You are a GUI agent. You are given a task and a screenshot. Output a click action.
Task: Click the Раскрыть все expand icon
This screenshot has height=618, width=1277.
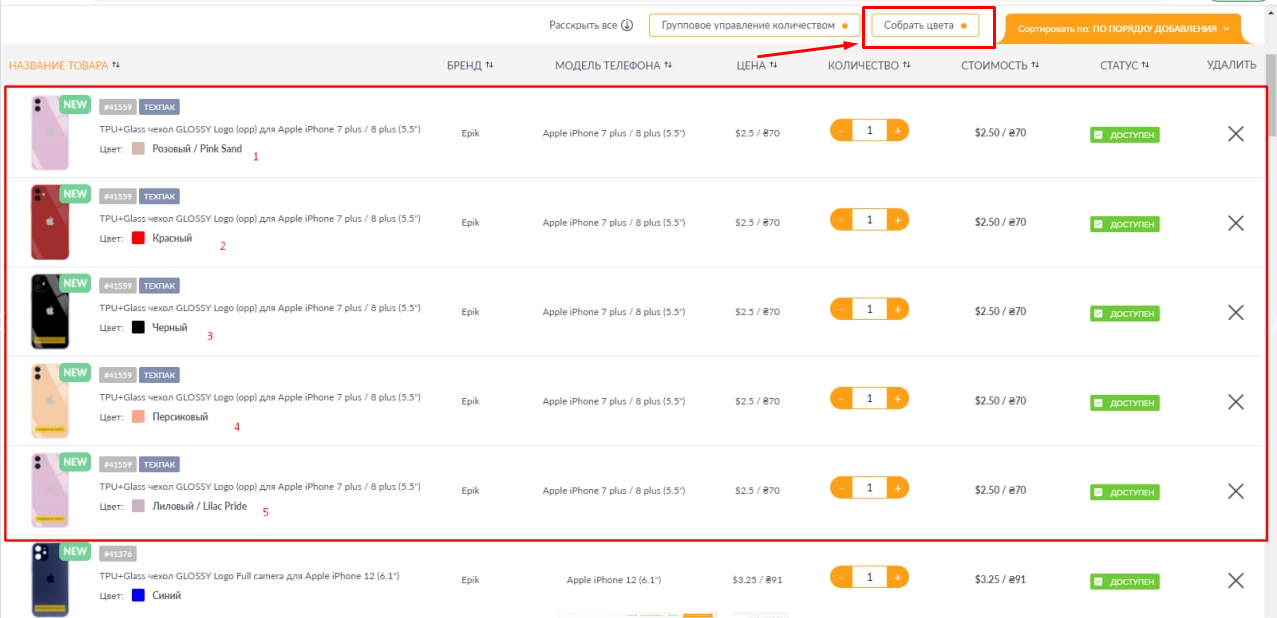[627, 25]
